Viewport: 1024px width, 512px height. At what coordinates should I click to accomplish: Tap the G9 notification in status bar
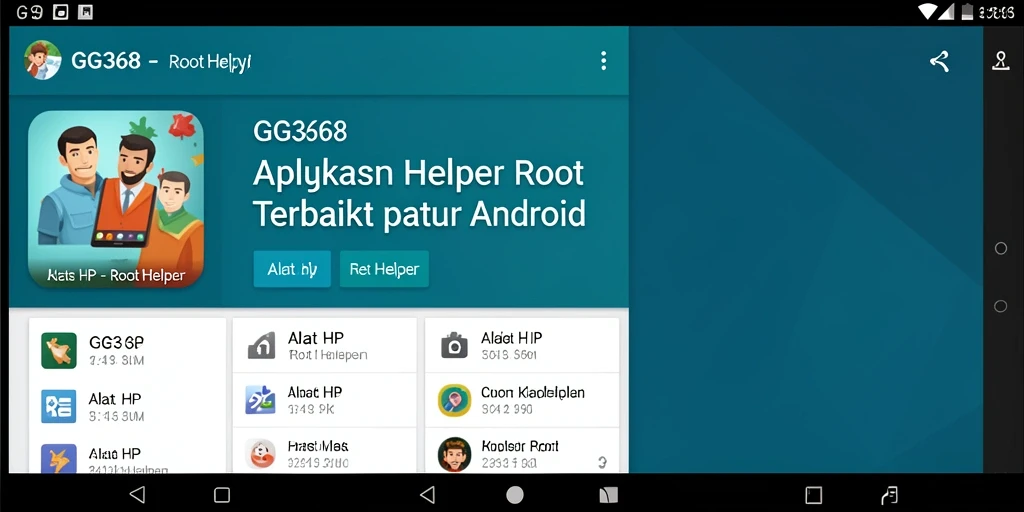point(29,12)
